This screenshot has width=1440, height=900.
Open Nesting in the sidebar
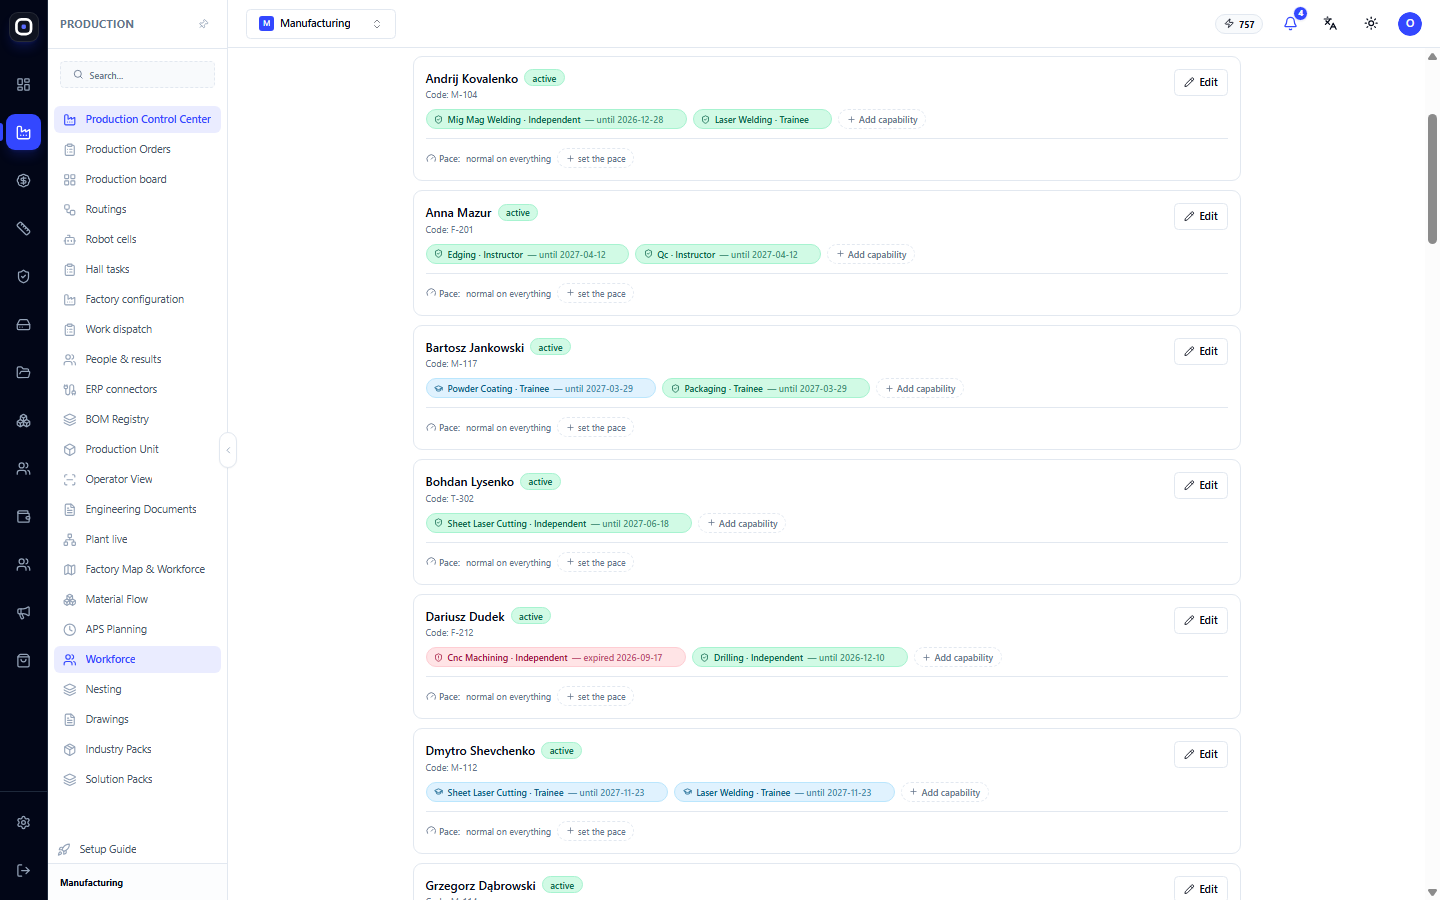138,690
